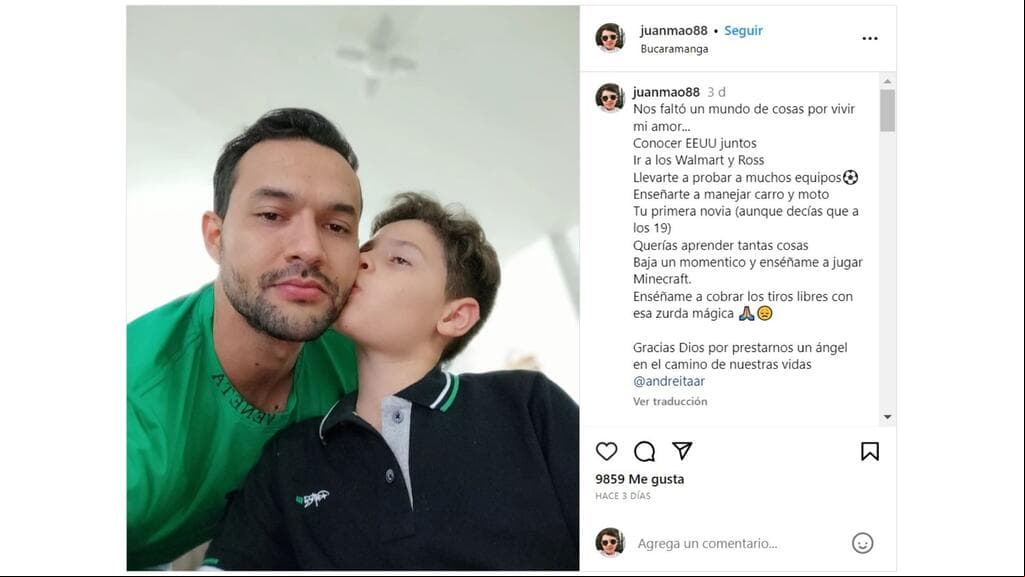This screenshot has width=1025, height=577.
Task: Open juanmao88 profile picture in header
Action: [x=610, y=37]
